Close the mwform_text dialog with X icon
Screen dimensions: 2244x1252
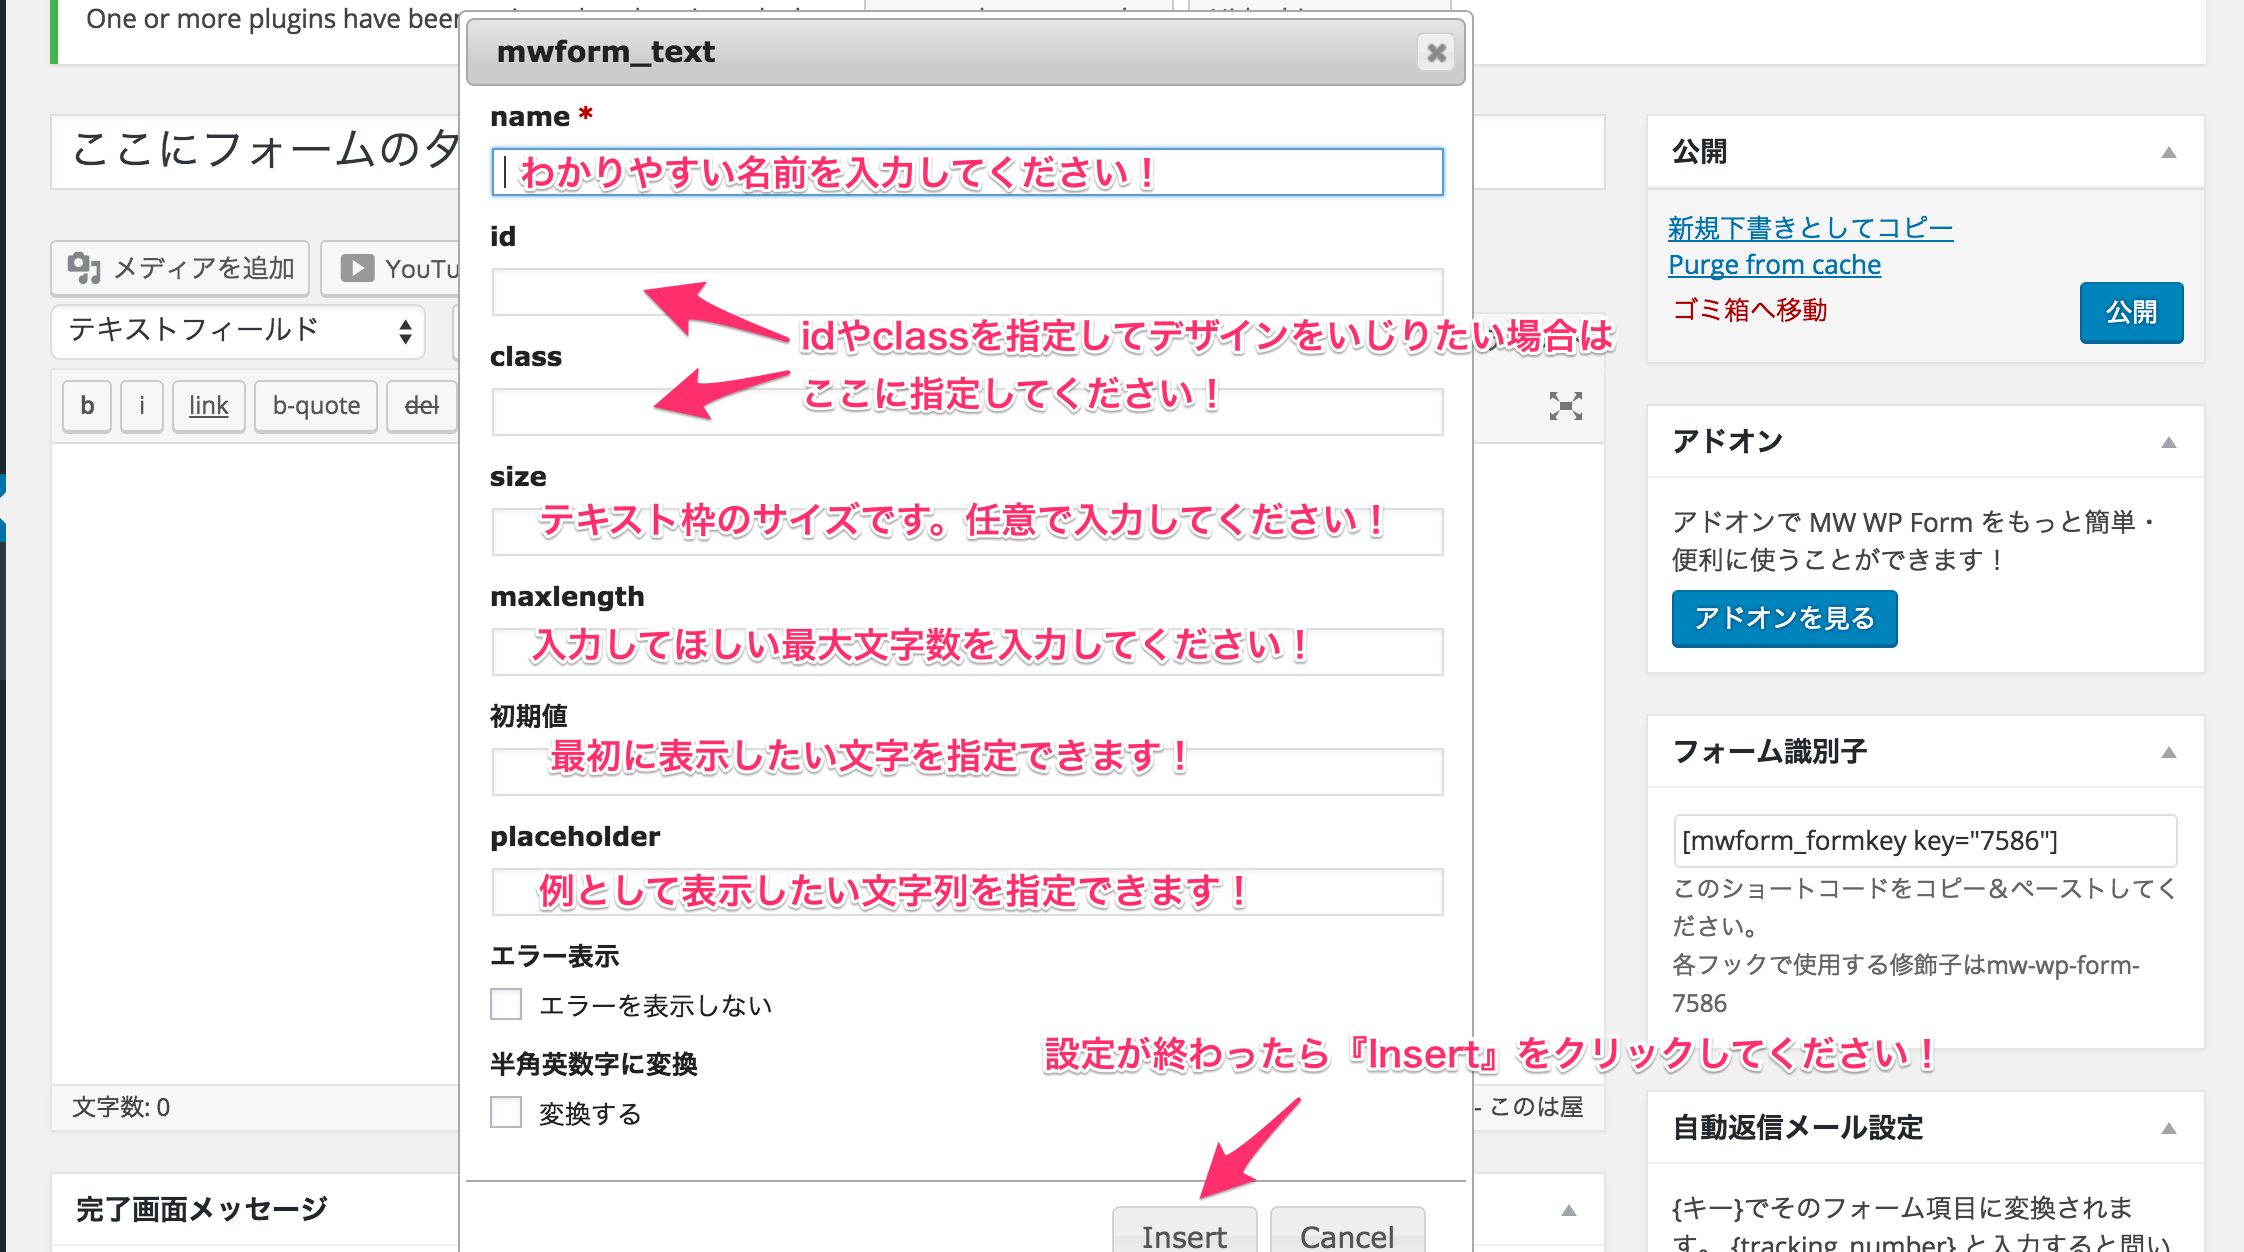1436,52
